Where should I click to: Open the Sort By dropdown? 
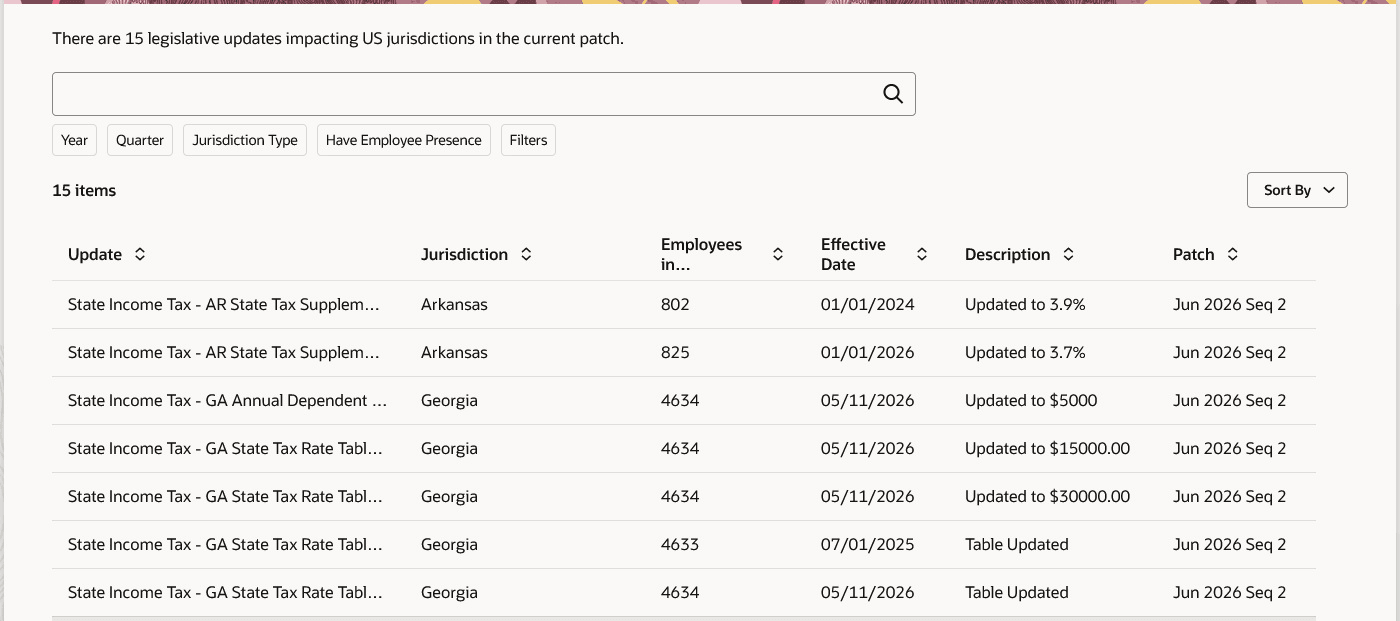pyautogui.click(x=1297, y=190)
